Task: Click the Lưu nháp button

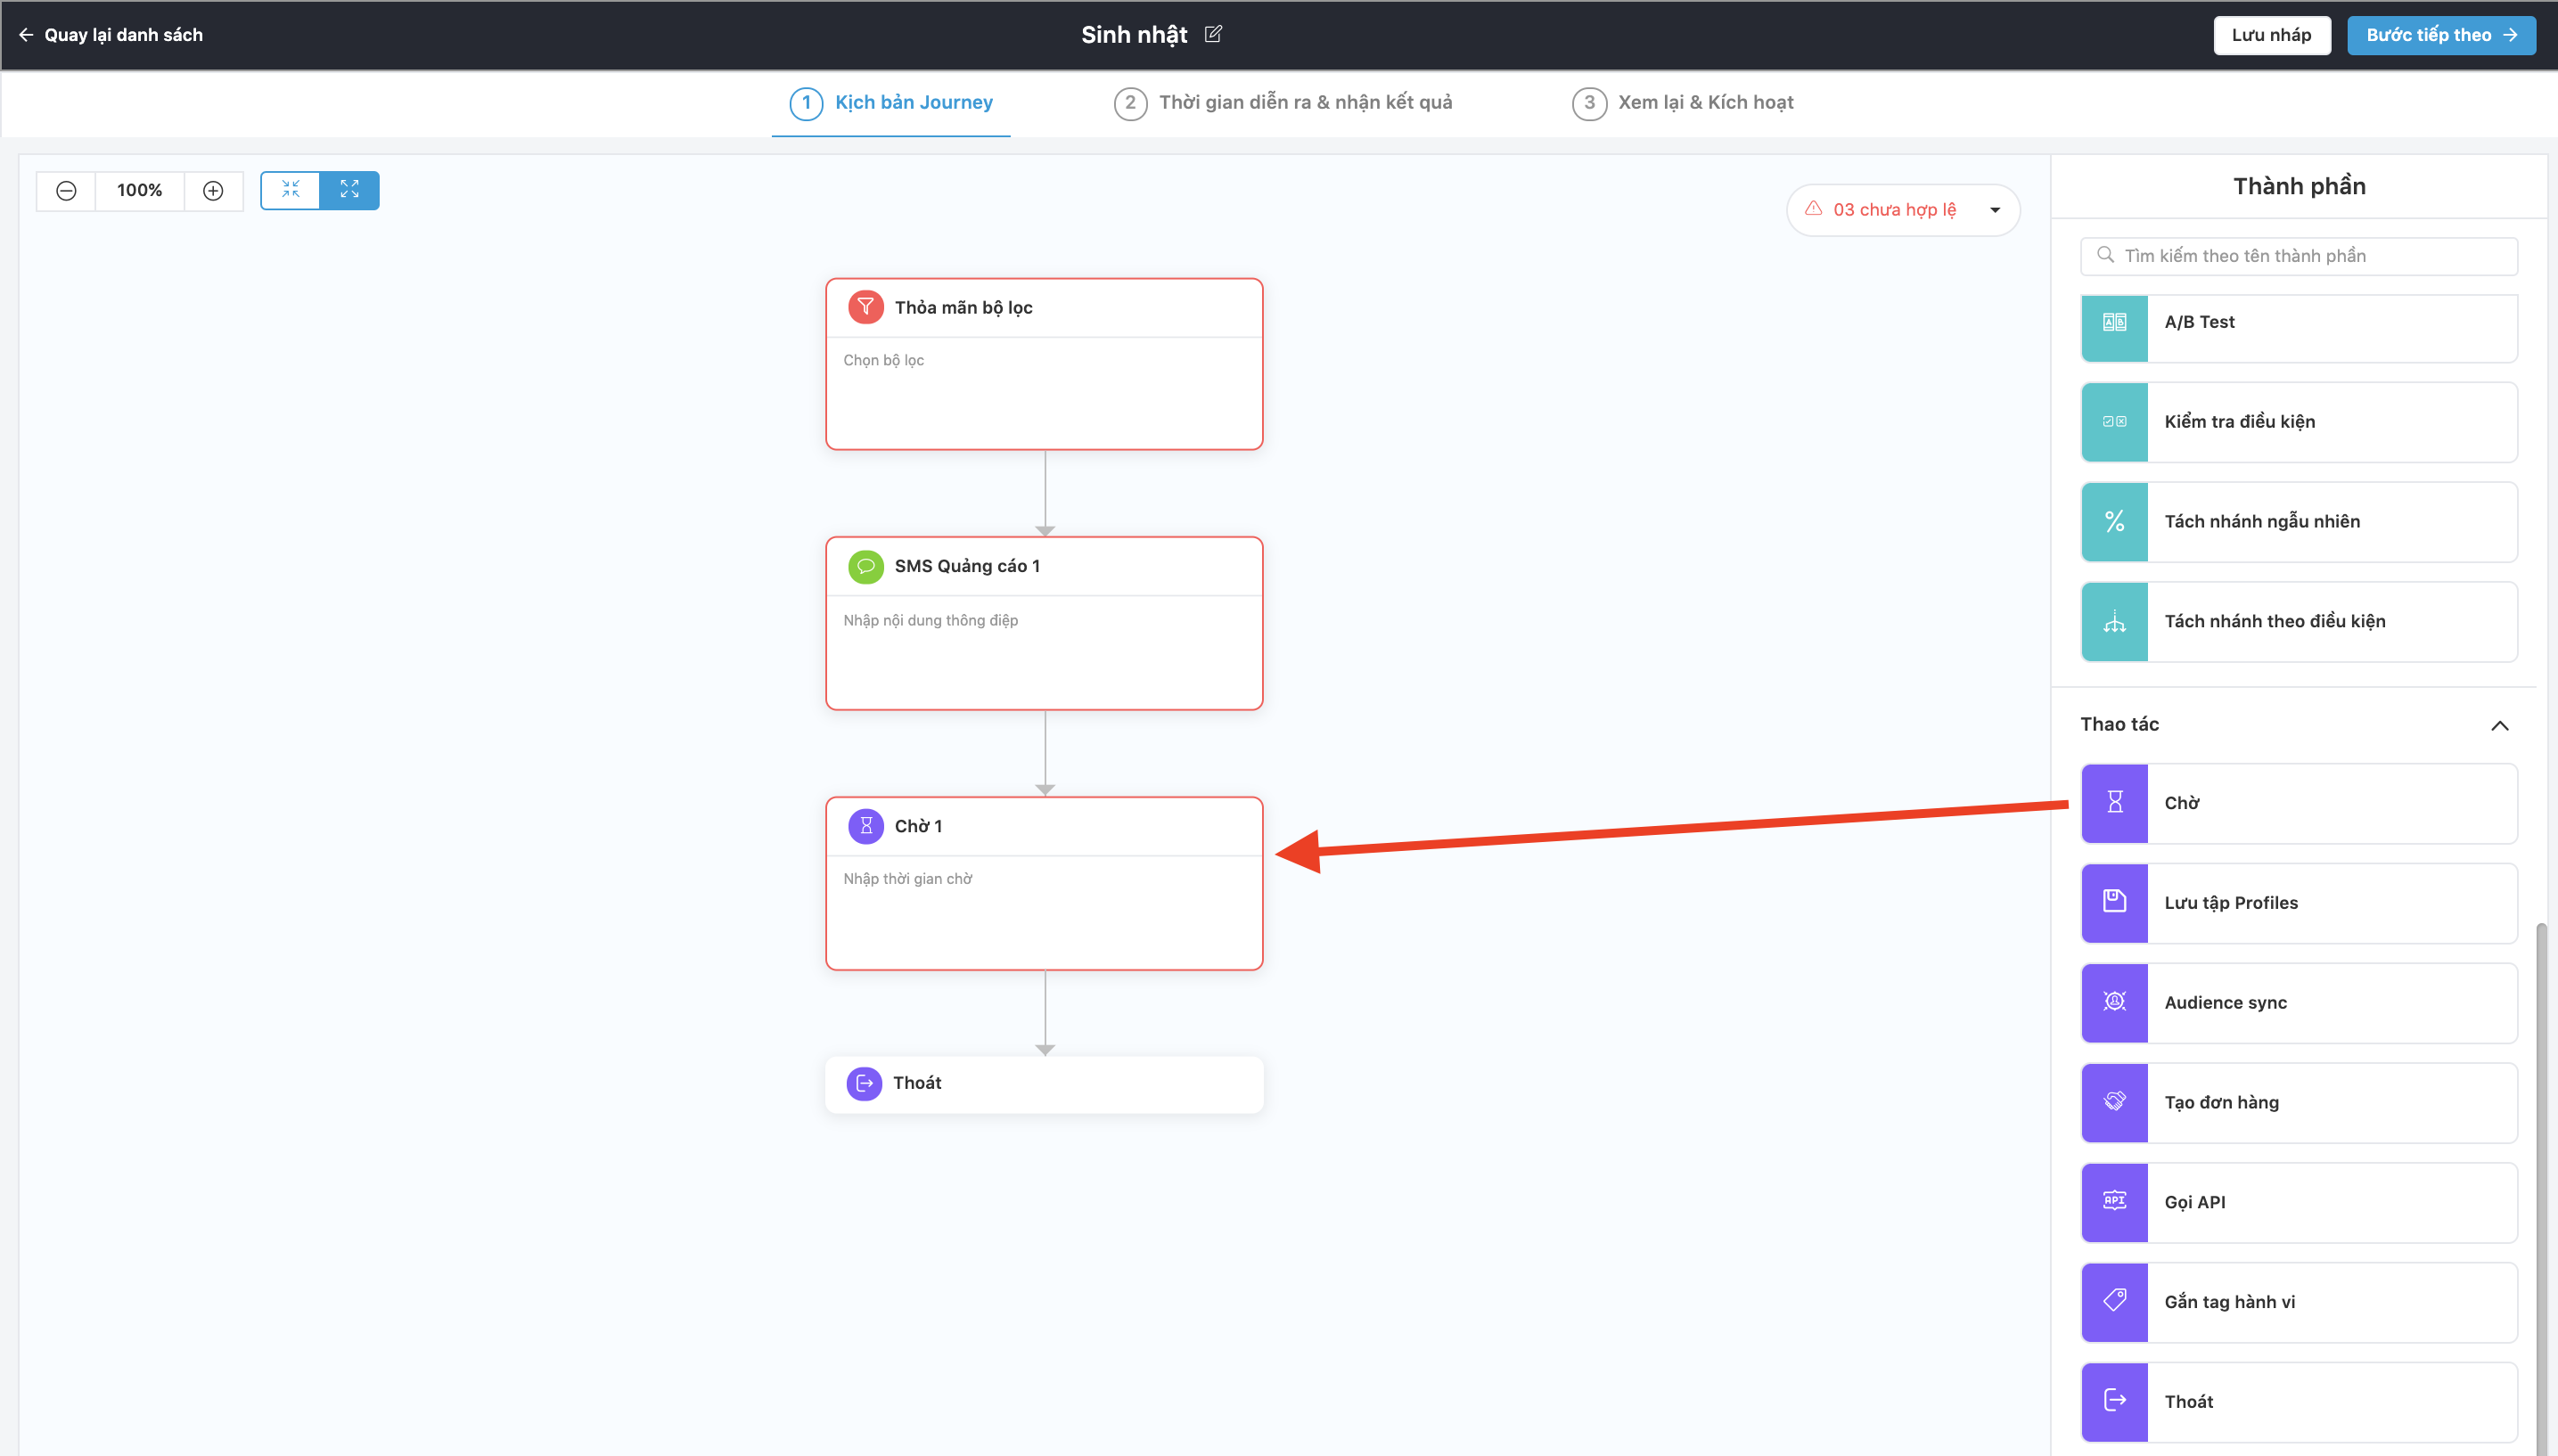Action: tap(2271, 35)
